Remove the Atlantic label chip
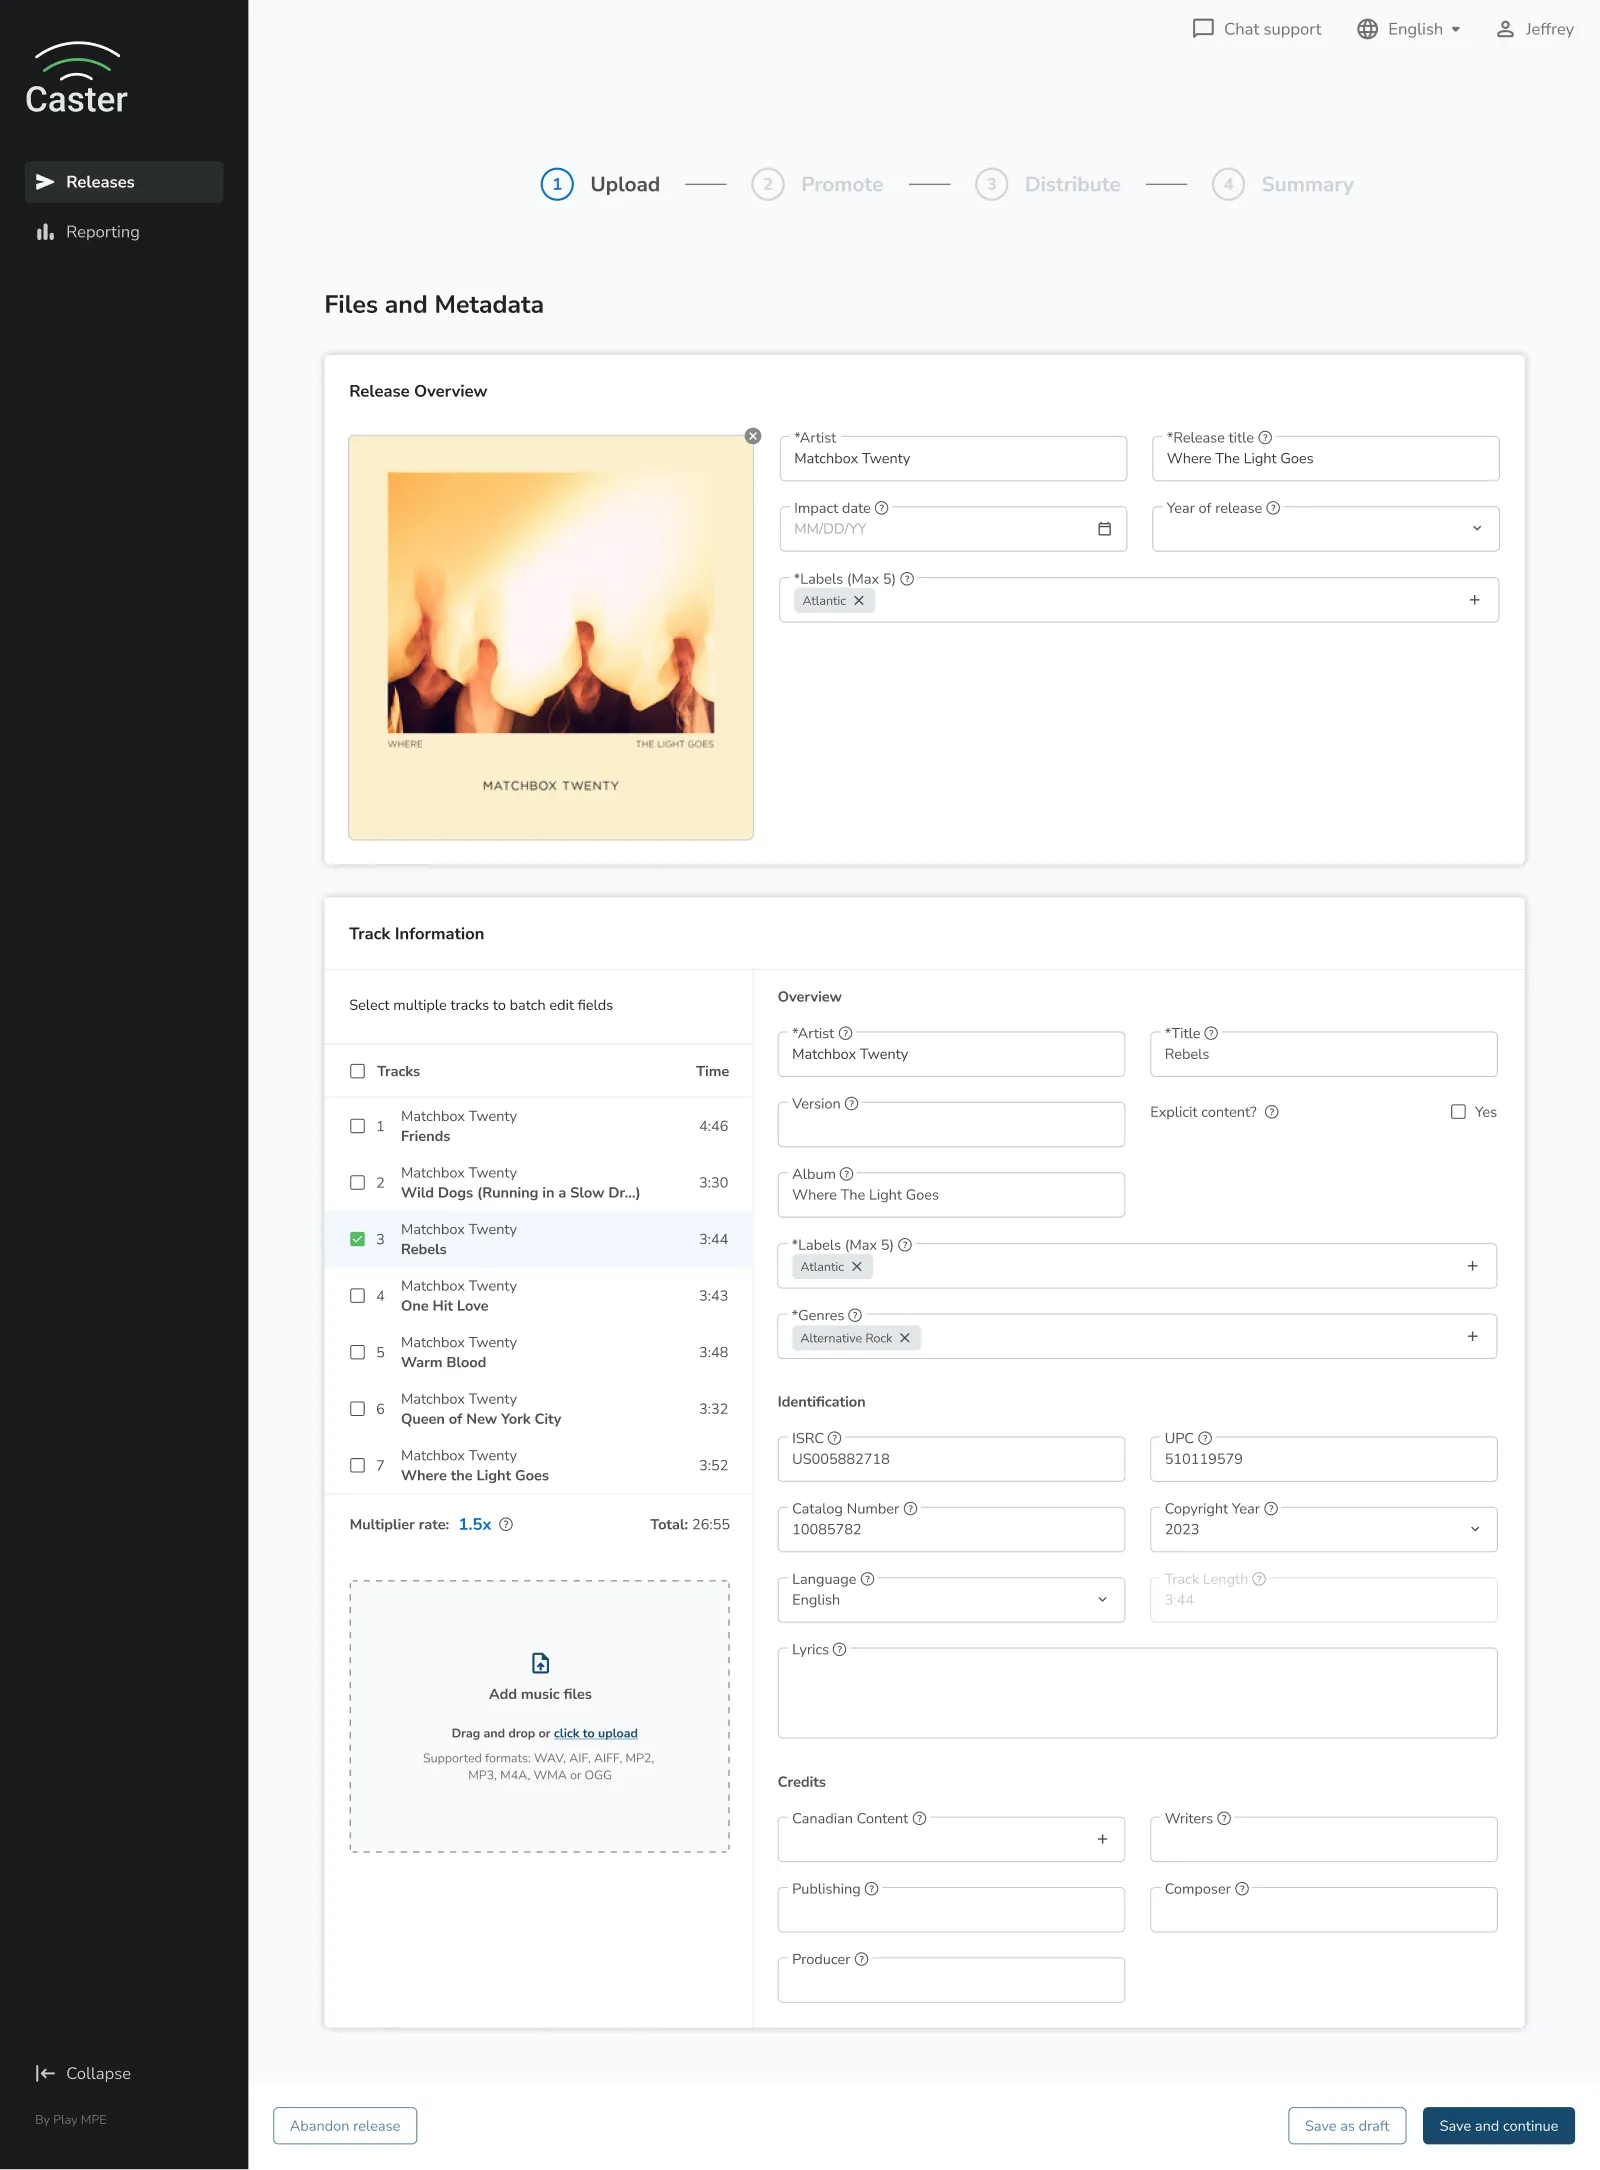The image size is (1600, 2170). tap(859, 600)
